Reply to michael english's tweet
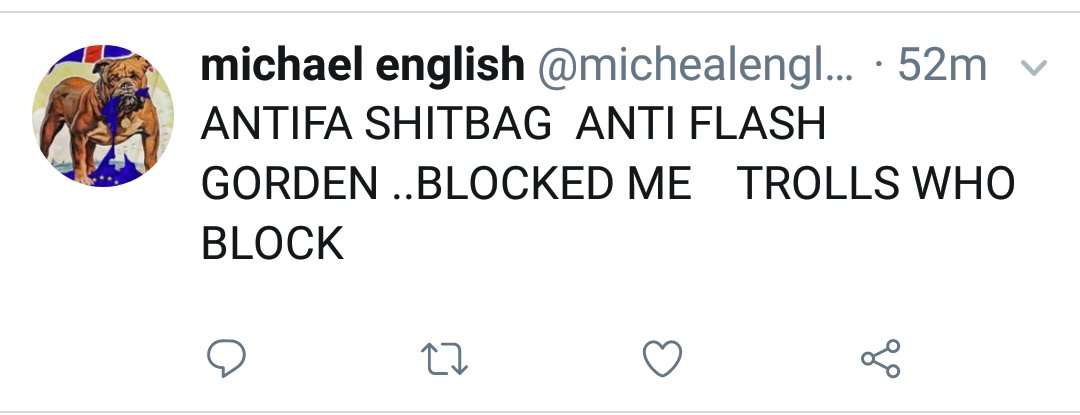 [227, 358]
